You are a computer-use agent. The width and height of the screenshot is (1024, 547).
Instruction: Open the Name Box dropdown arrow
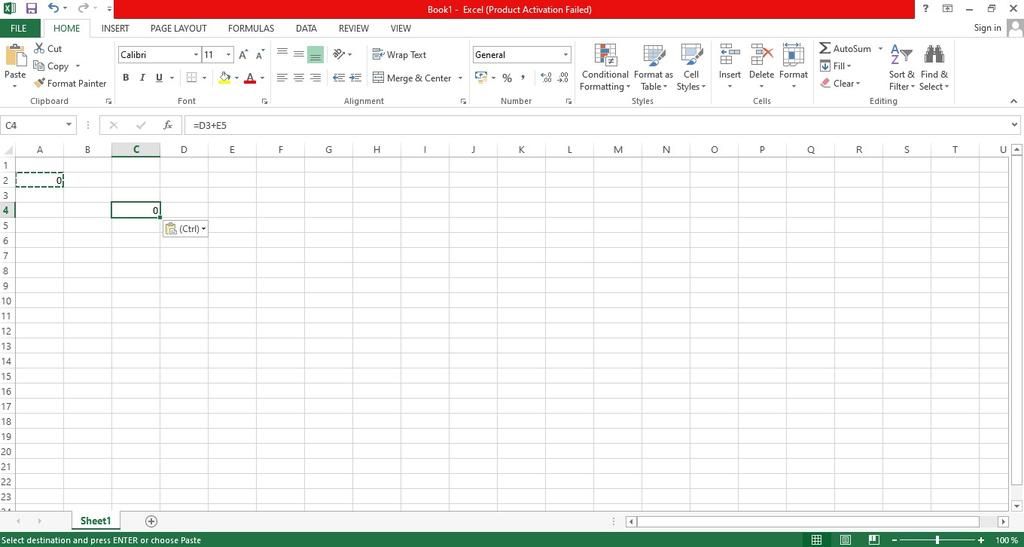(x=69, y=125)
